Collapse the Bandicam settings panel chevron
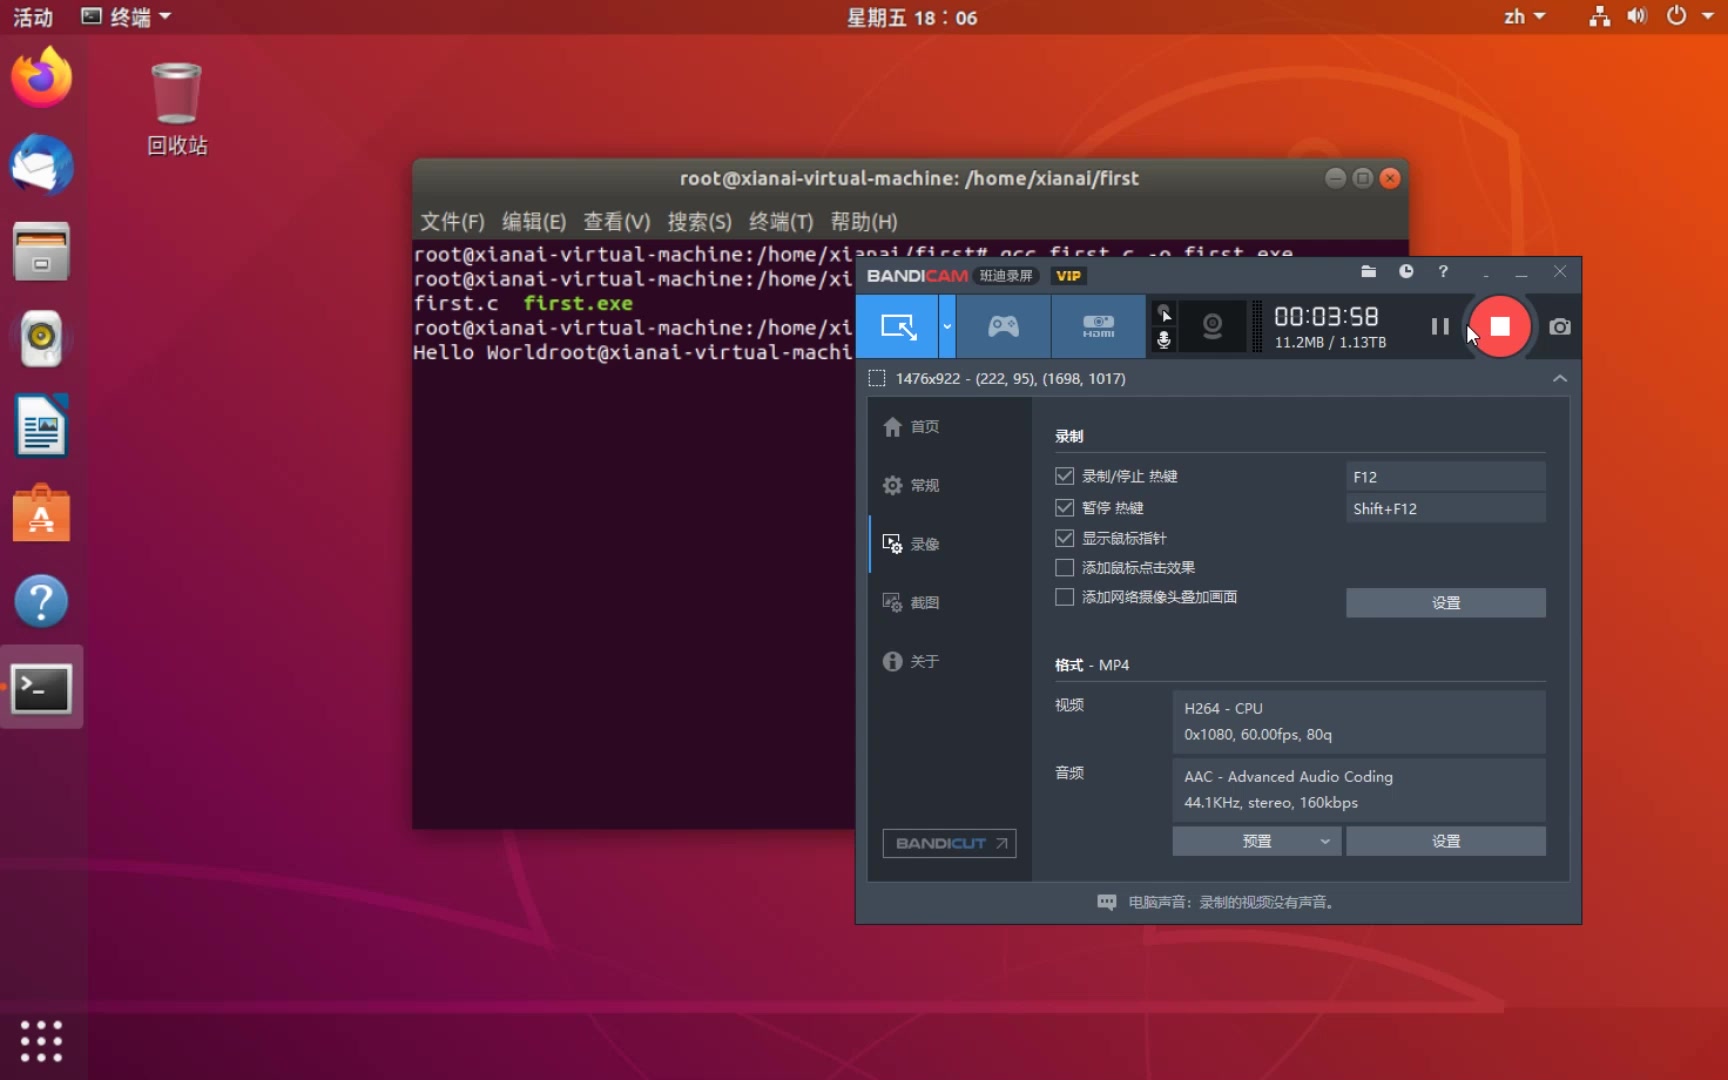 coord(1559,378)
